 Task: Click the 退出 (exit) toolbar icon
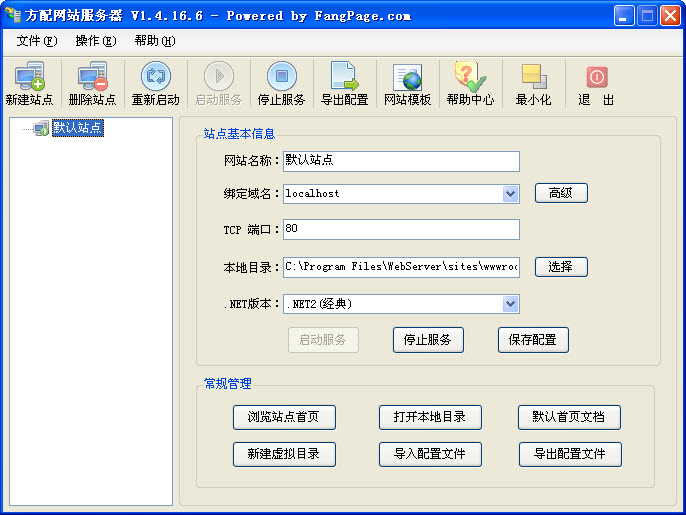click(596, 83)
